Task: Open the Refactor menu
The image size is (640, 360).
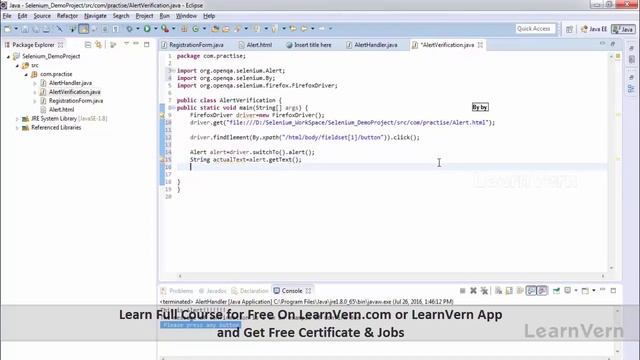Action: point(67,16)
